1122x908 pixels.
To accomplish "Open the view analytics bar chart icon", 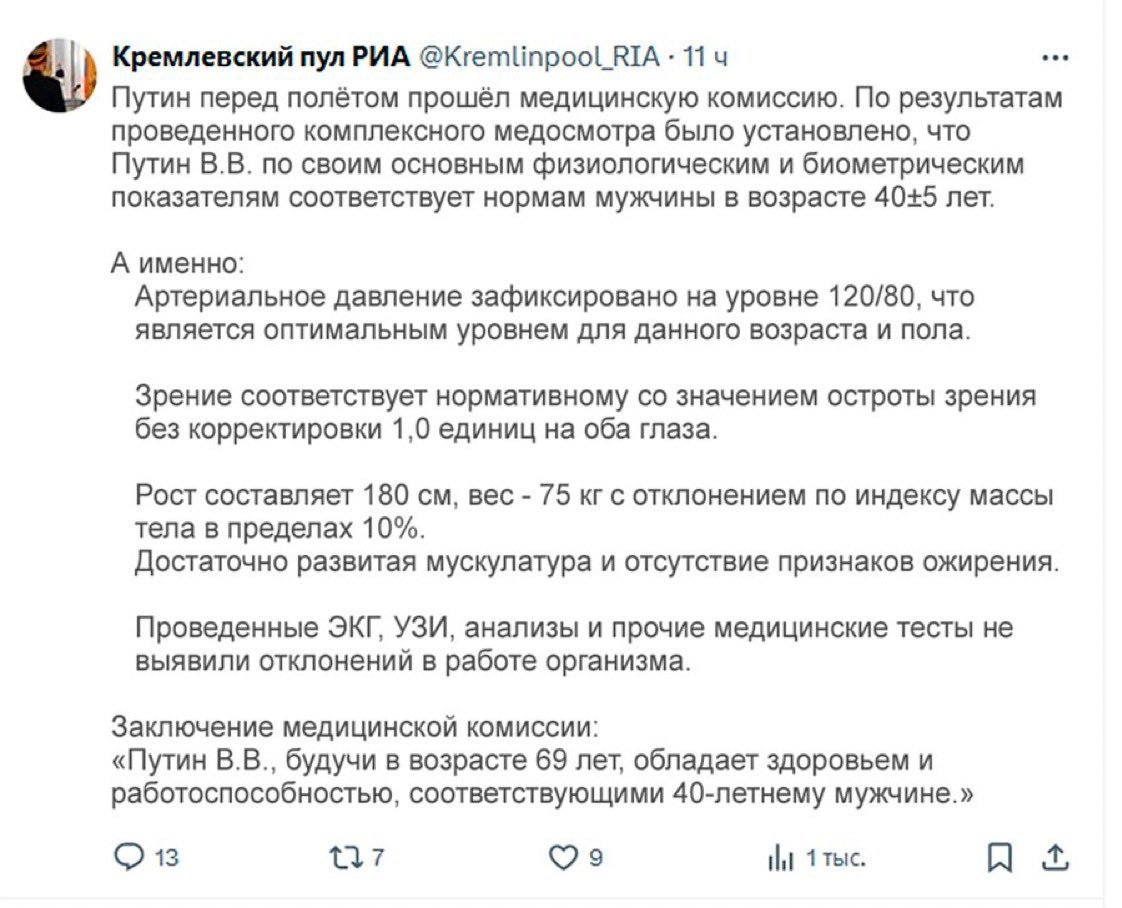I will point(779,857).
